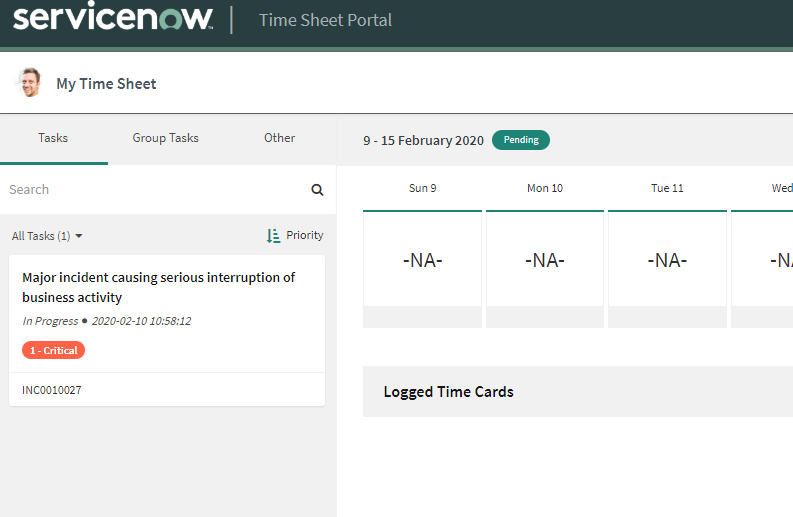Select the Tue 11 day header

tap(667, 188)
